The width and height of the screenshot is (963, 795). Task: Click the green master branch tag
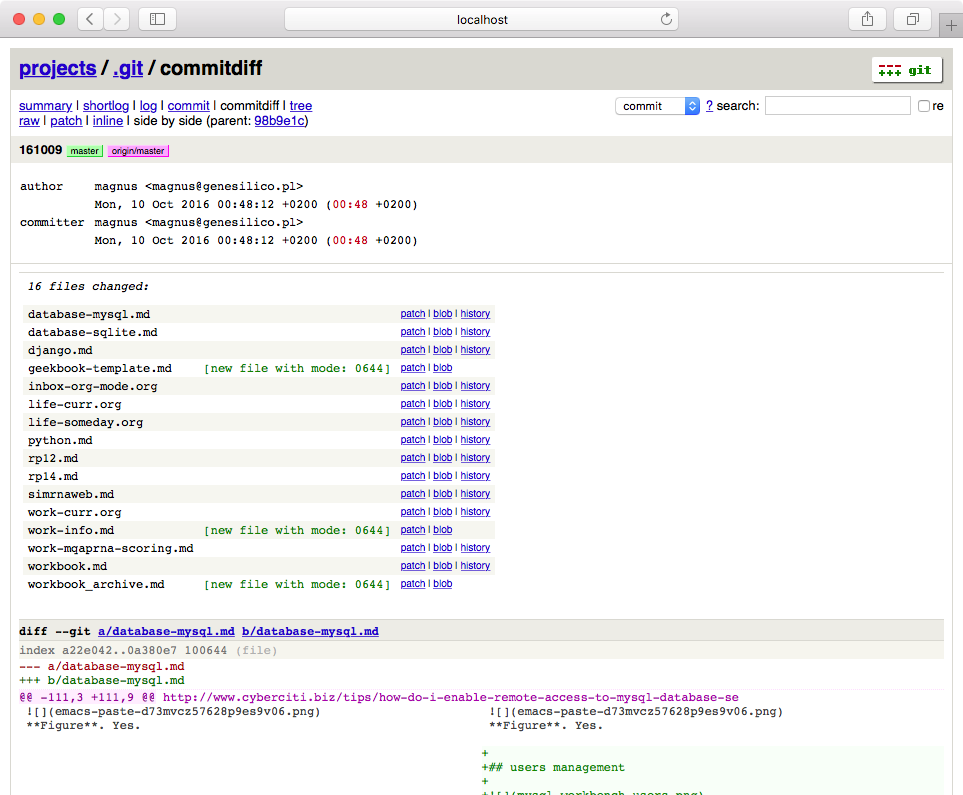[85, 151]
